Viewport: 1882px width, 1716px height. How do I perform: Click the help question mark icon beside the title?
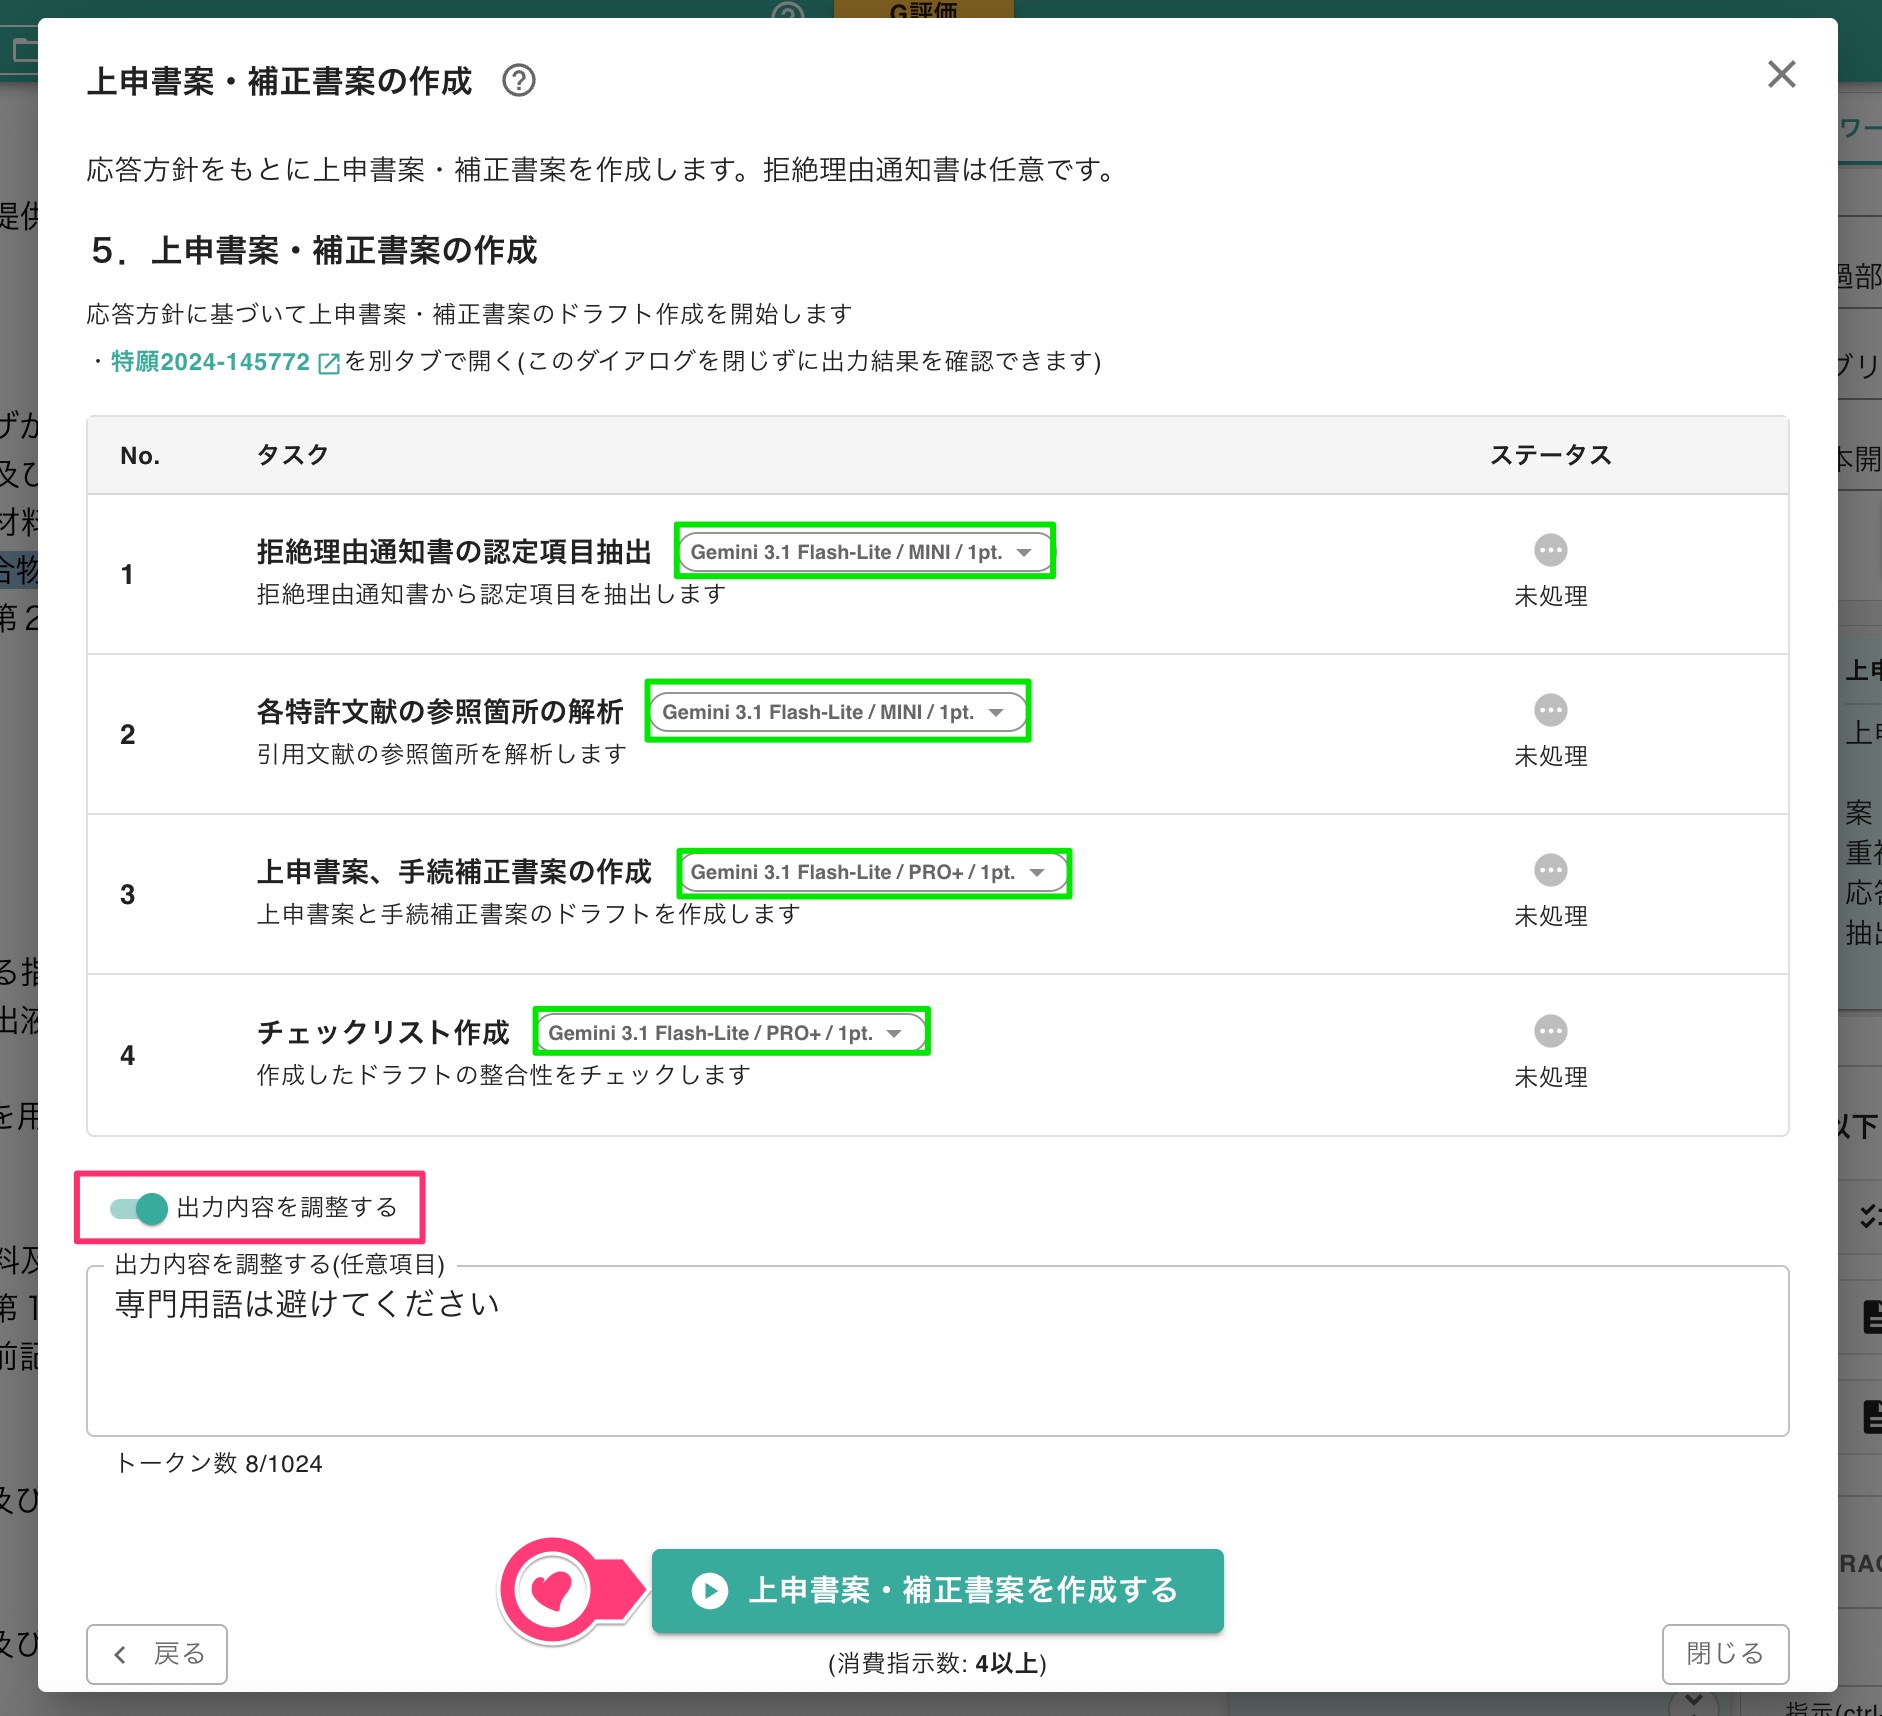[x=519, y=80]
